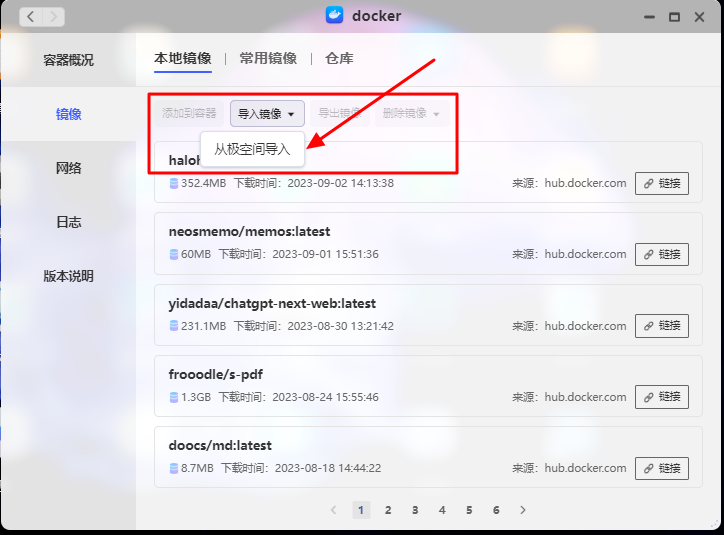Jump to page 2

(388, 510)
